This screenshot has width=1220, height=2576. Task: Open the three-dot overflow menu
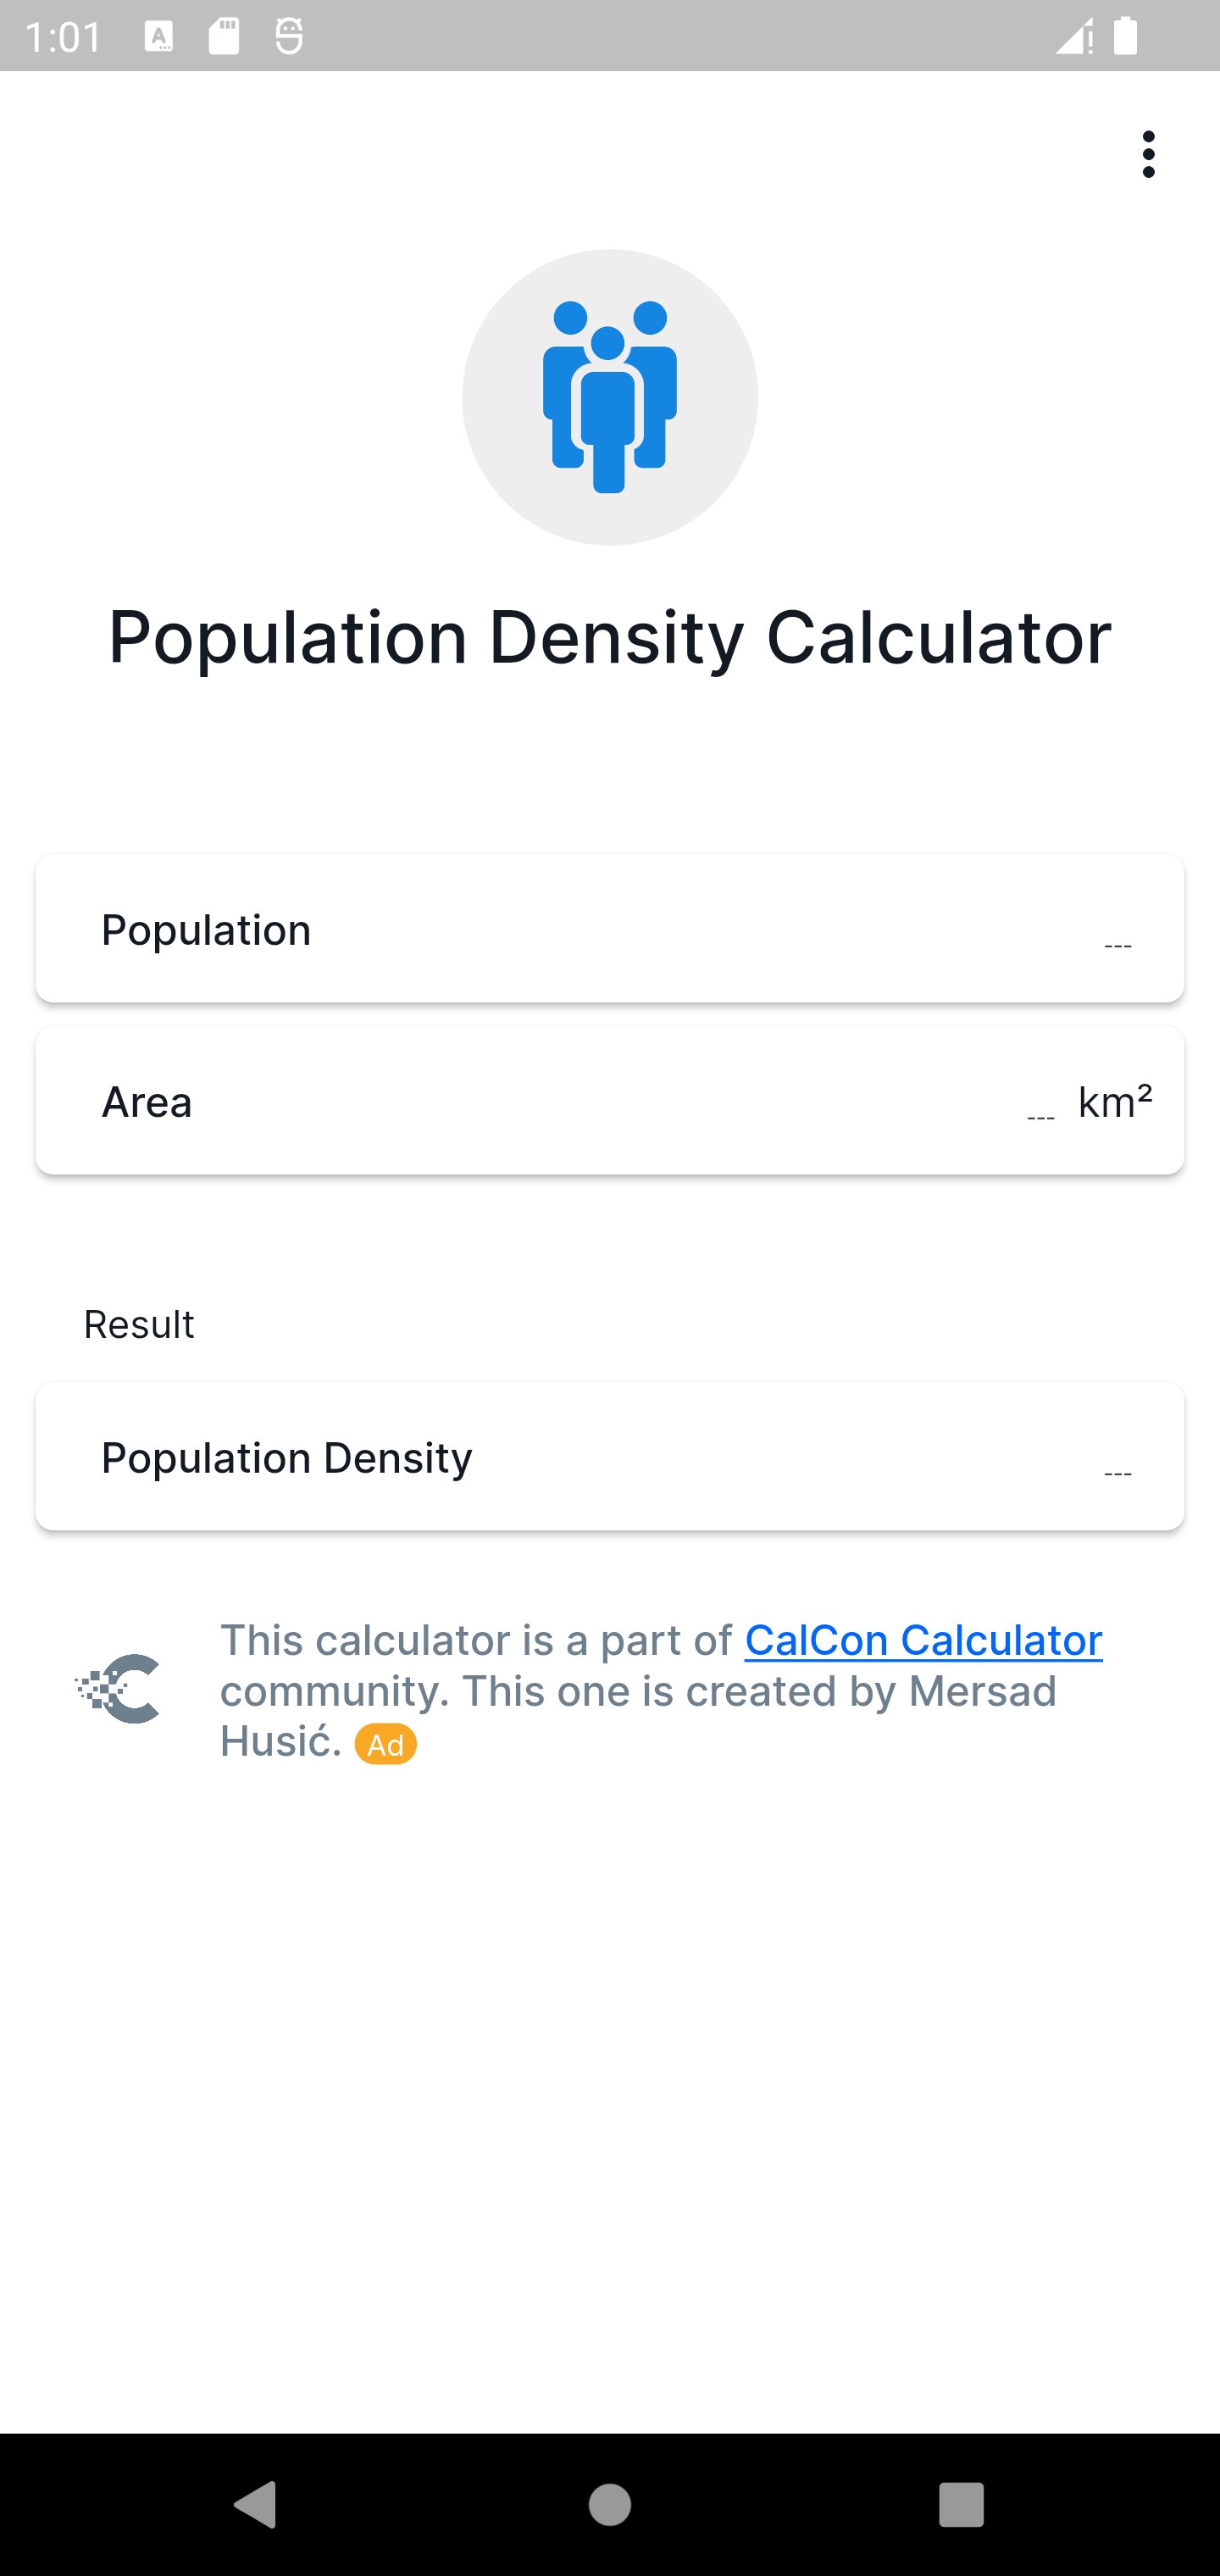click(x=1148, y=154)
